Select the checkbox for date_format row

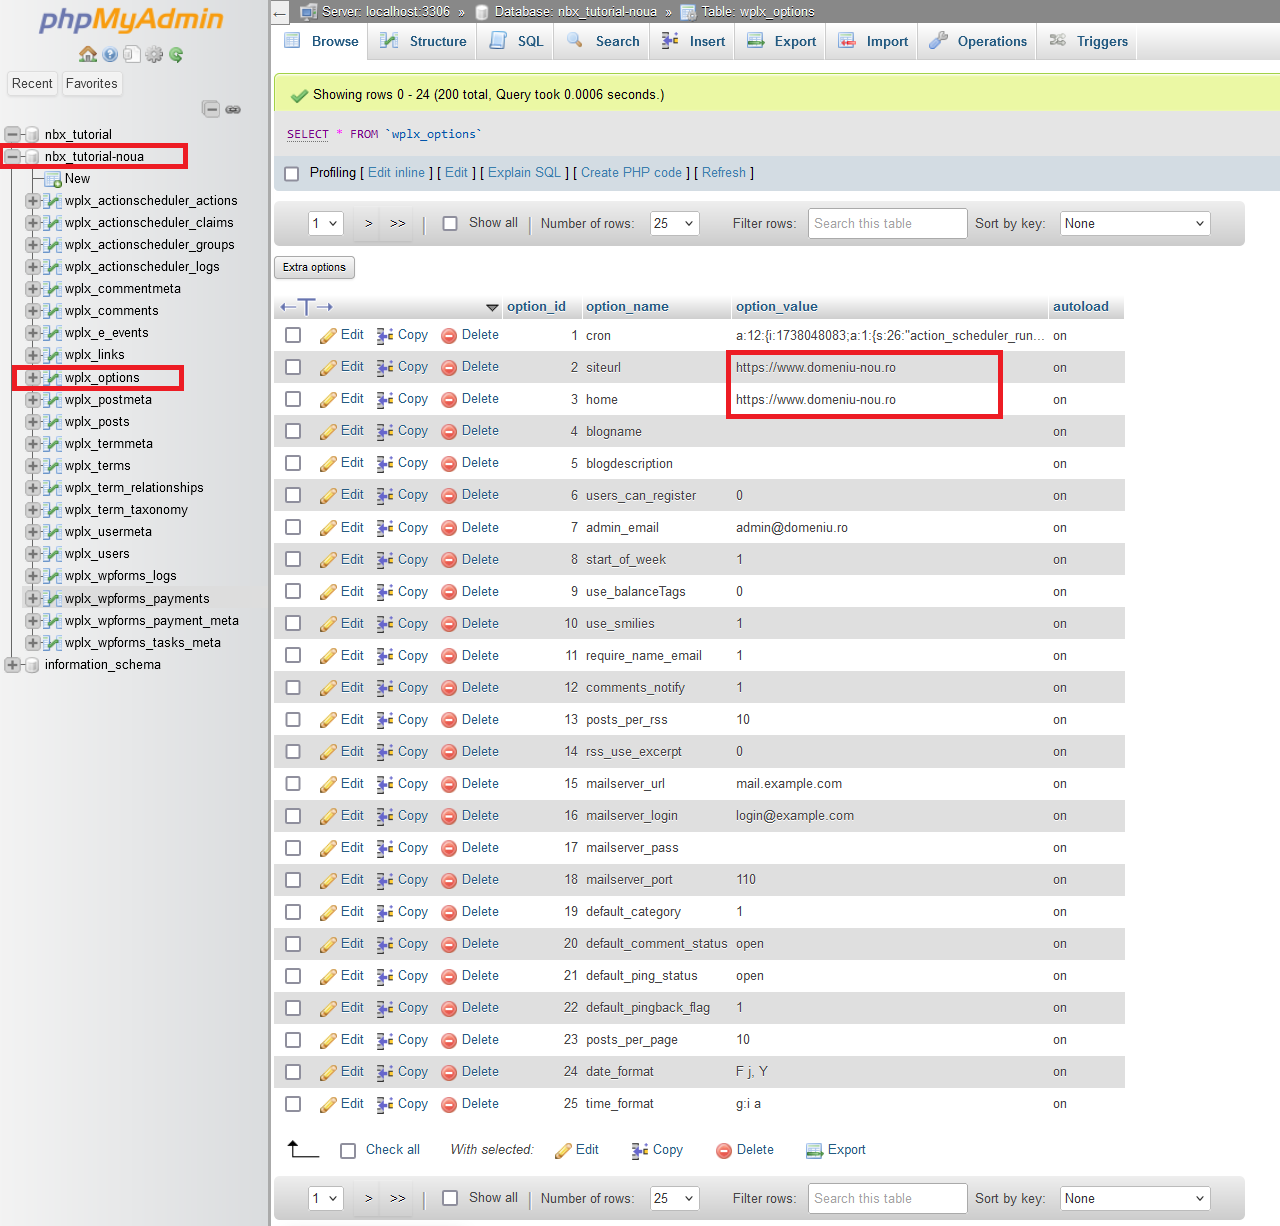[x=293, y=1071]
